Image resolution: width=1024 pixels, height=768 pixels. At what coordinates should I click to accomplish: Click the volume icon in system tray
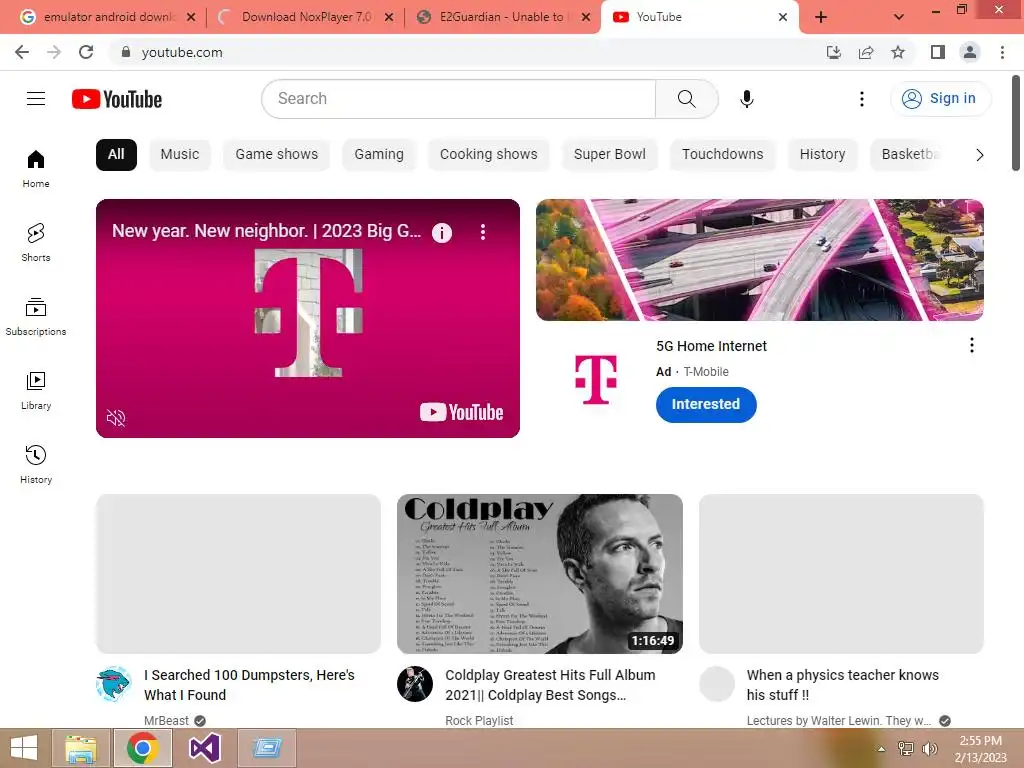[929, 749]
